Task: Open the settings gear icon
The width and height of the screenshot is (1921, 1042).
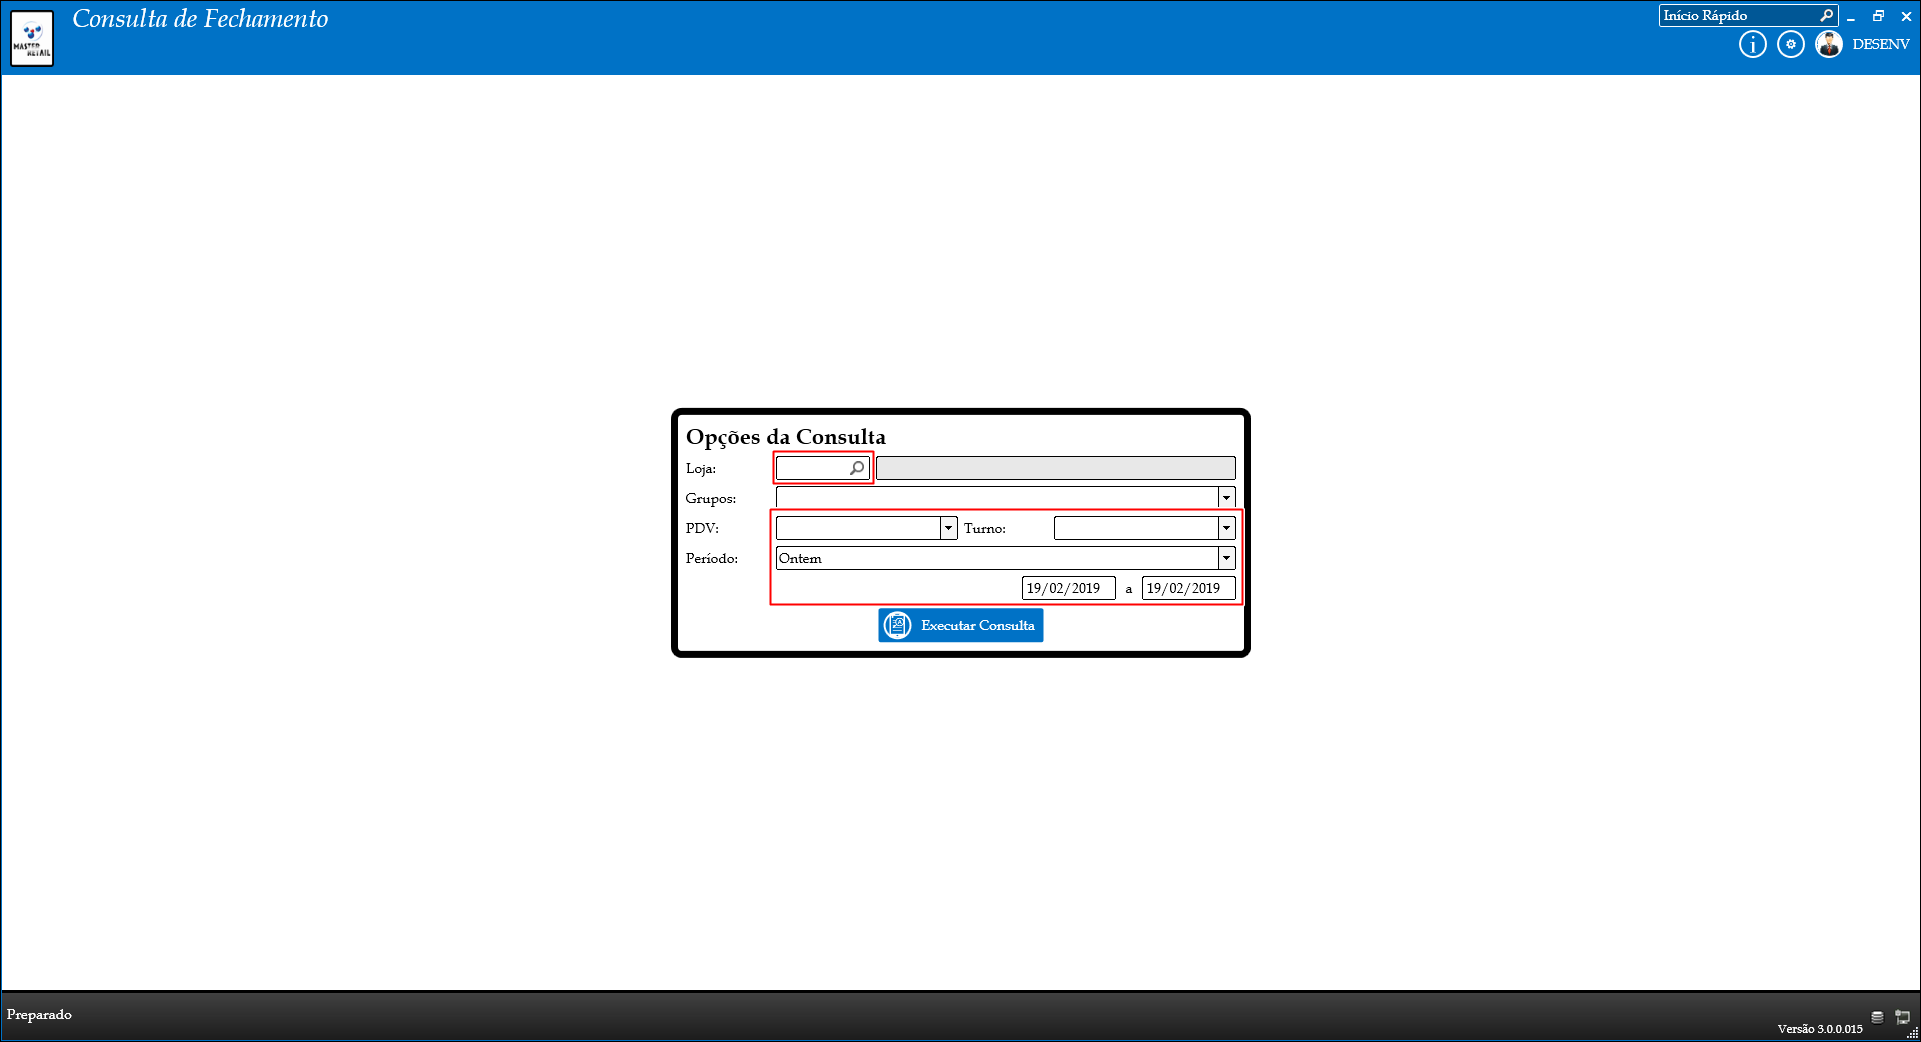Action: pos(1791,45)
